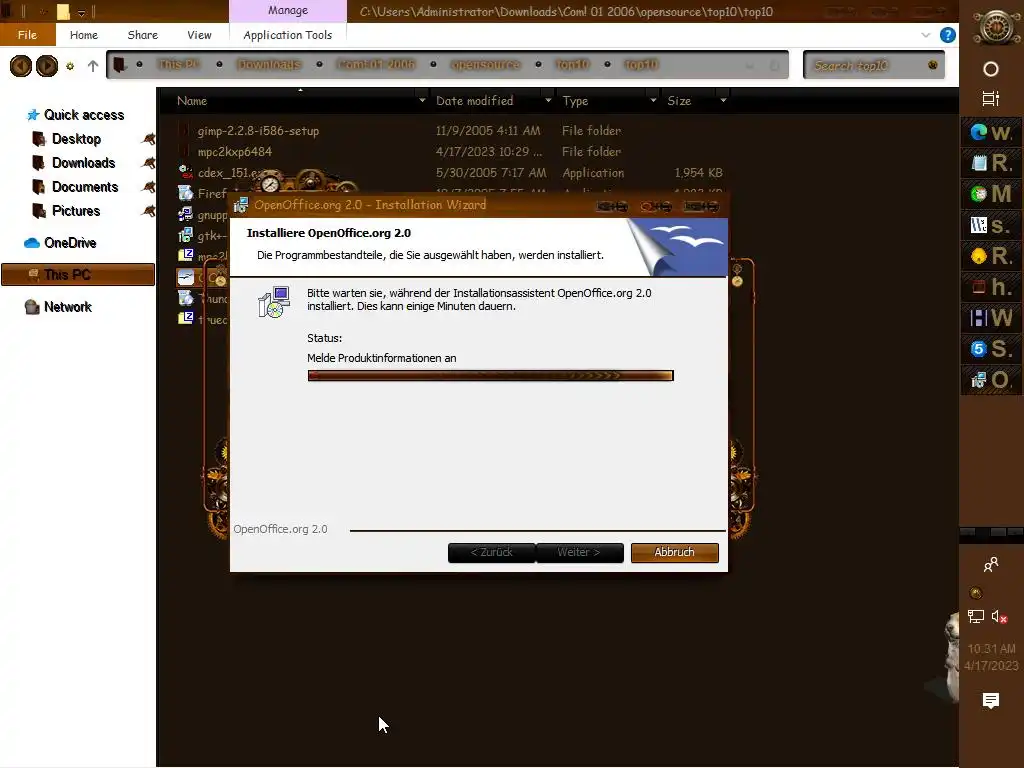1024x768 pixels.
Task: Click the selected OpenOffice file icon
Action: (x=185, y=277)
